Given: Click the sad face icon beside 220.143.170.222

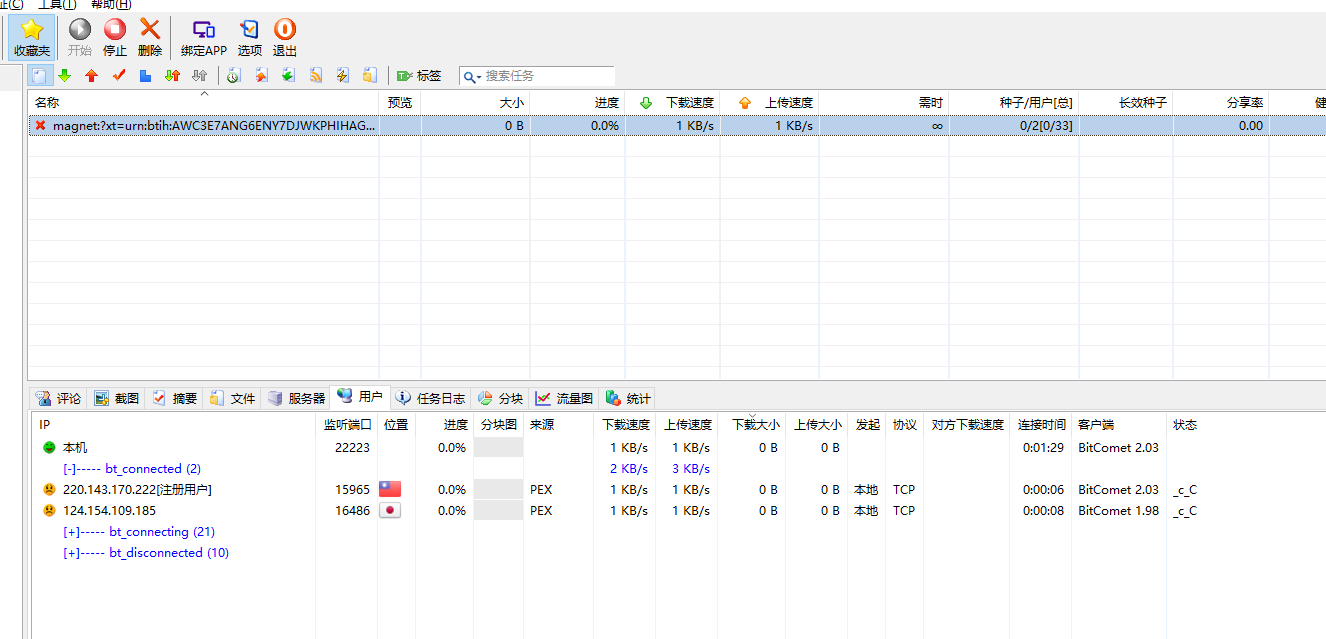Looking at the screenshot, I should [49, 490].
